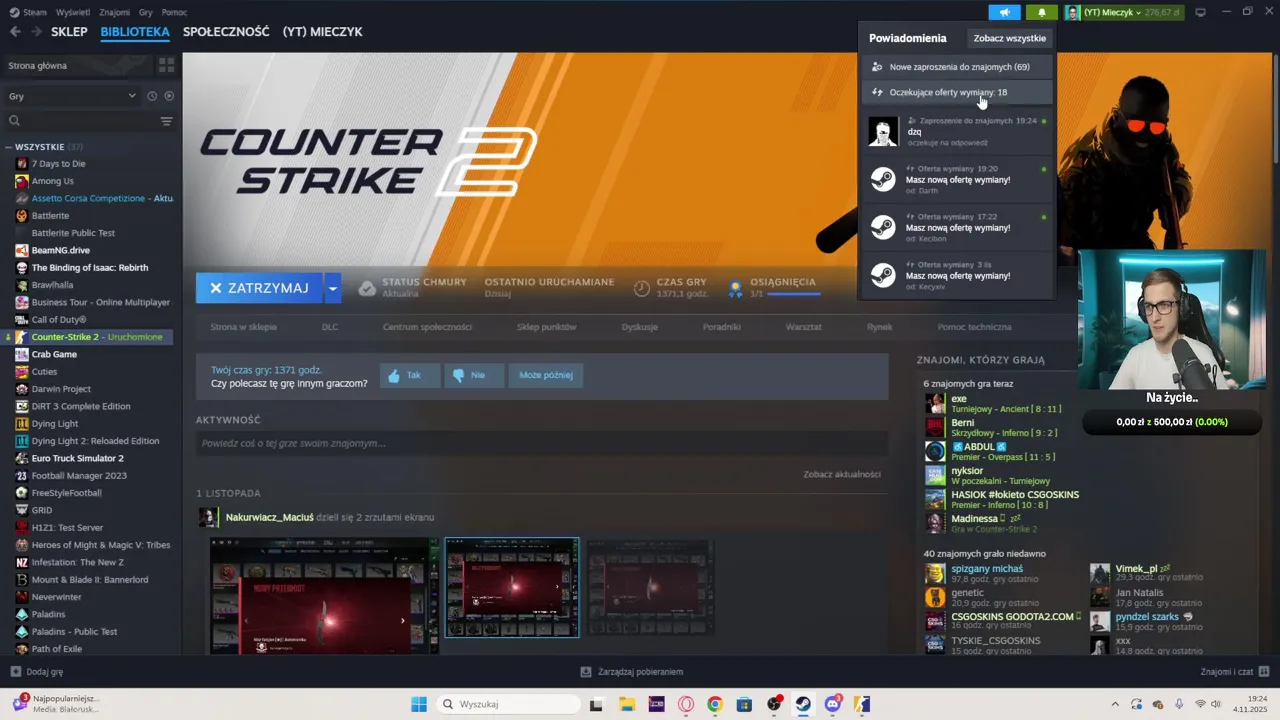Show only ready-to-play games icon
This screenshot has width=1280, height=720.
tap(169, 96)
